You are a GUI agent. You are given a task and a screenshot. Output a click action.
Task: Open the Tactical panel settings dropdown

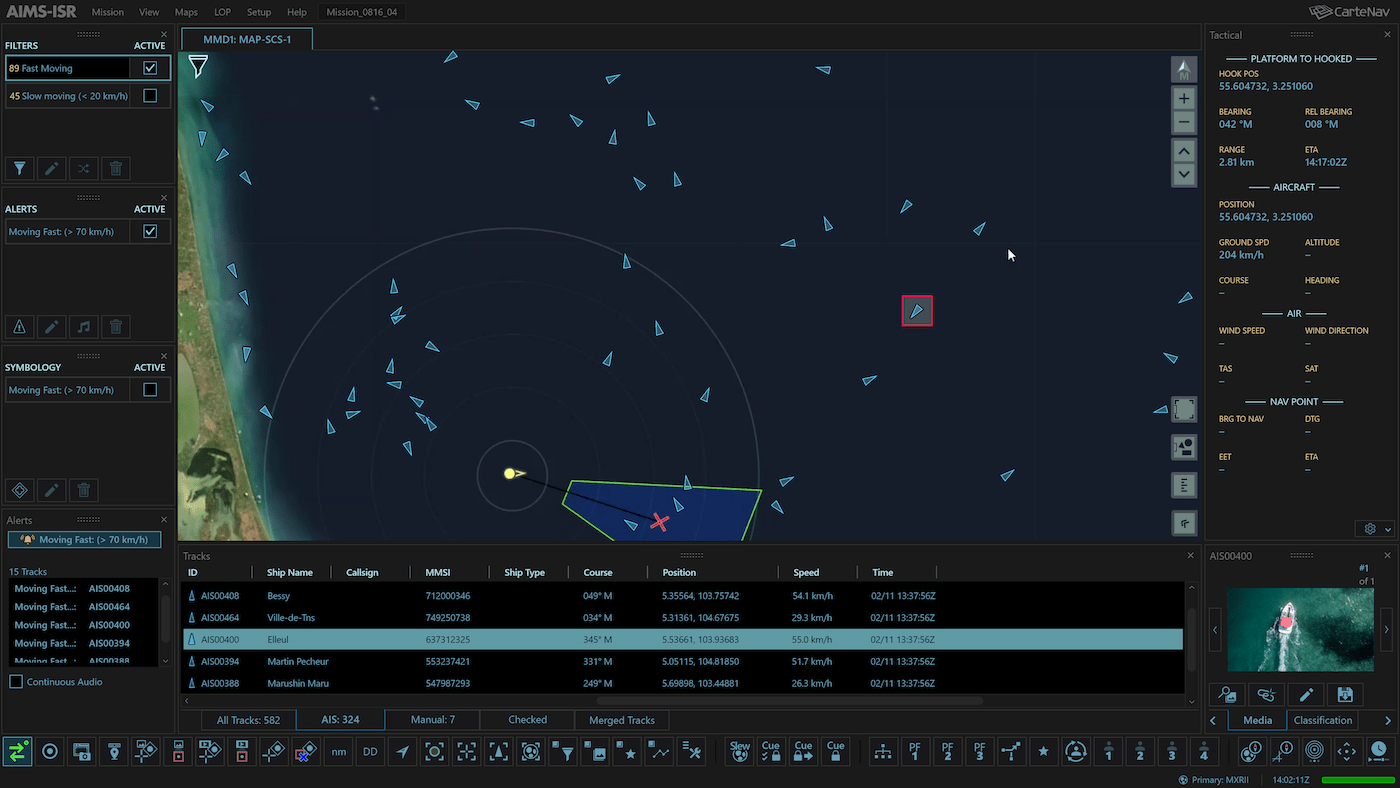point(1377,528)
